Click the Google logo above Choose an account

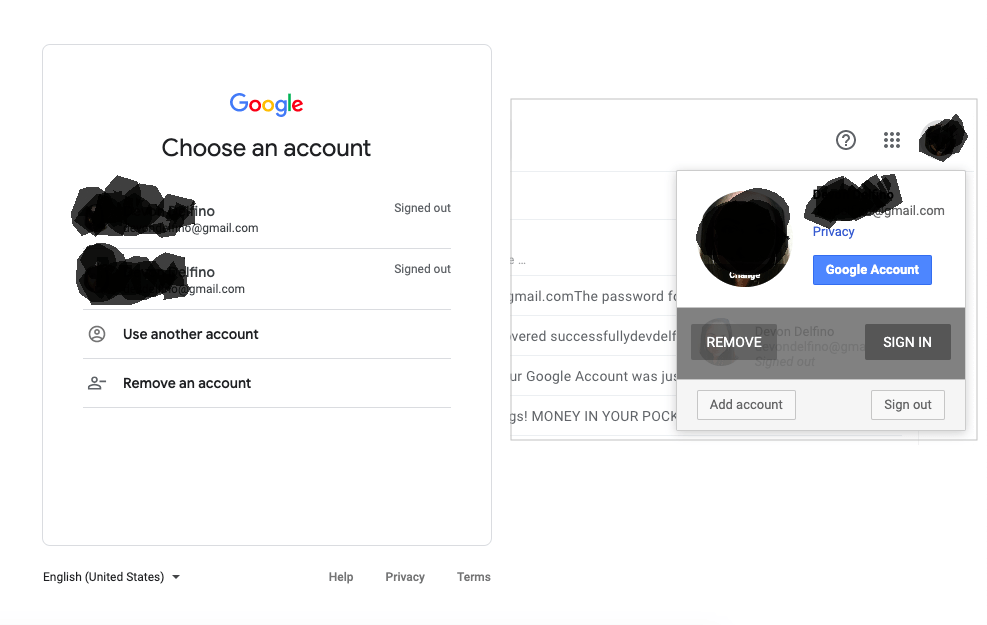point(266,104)
